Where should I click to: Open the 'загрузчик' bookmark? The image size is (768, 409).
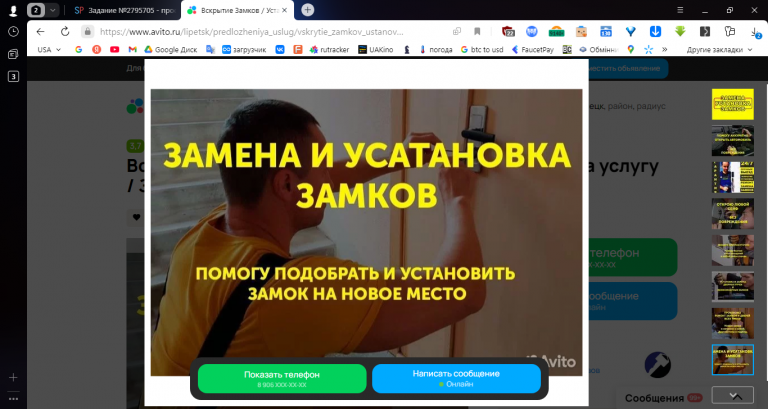[244, 49]
